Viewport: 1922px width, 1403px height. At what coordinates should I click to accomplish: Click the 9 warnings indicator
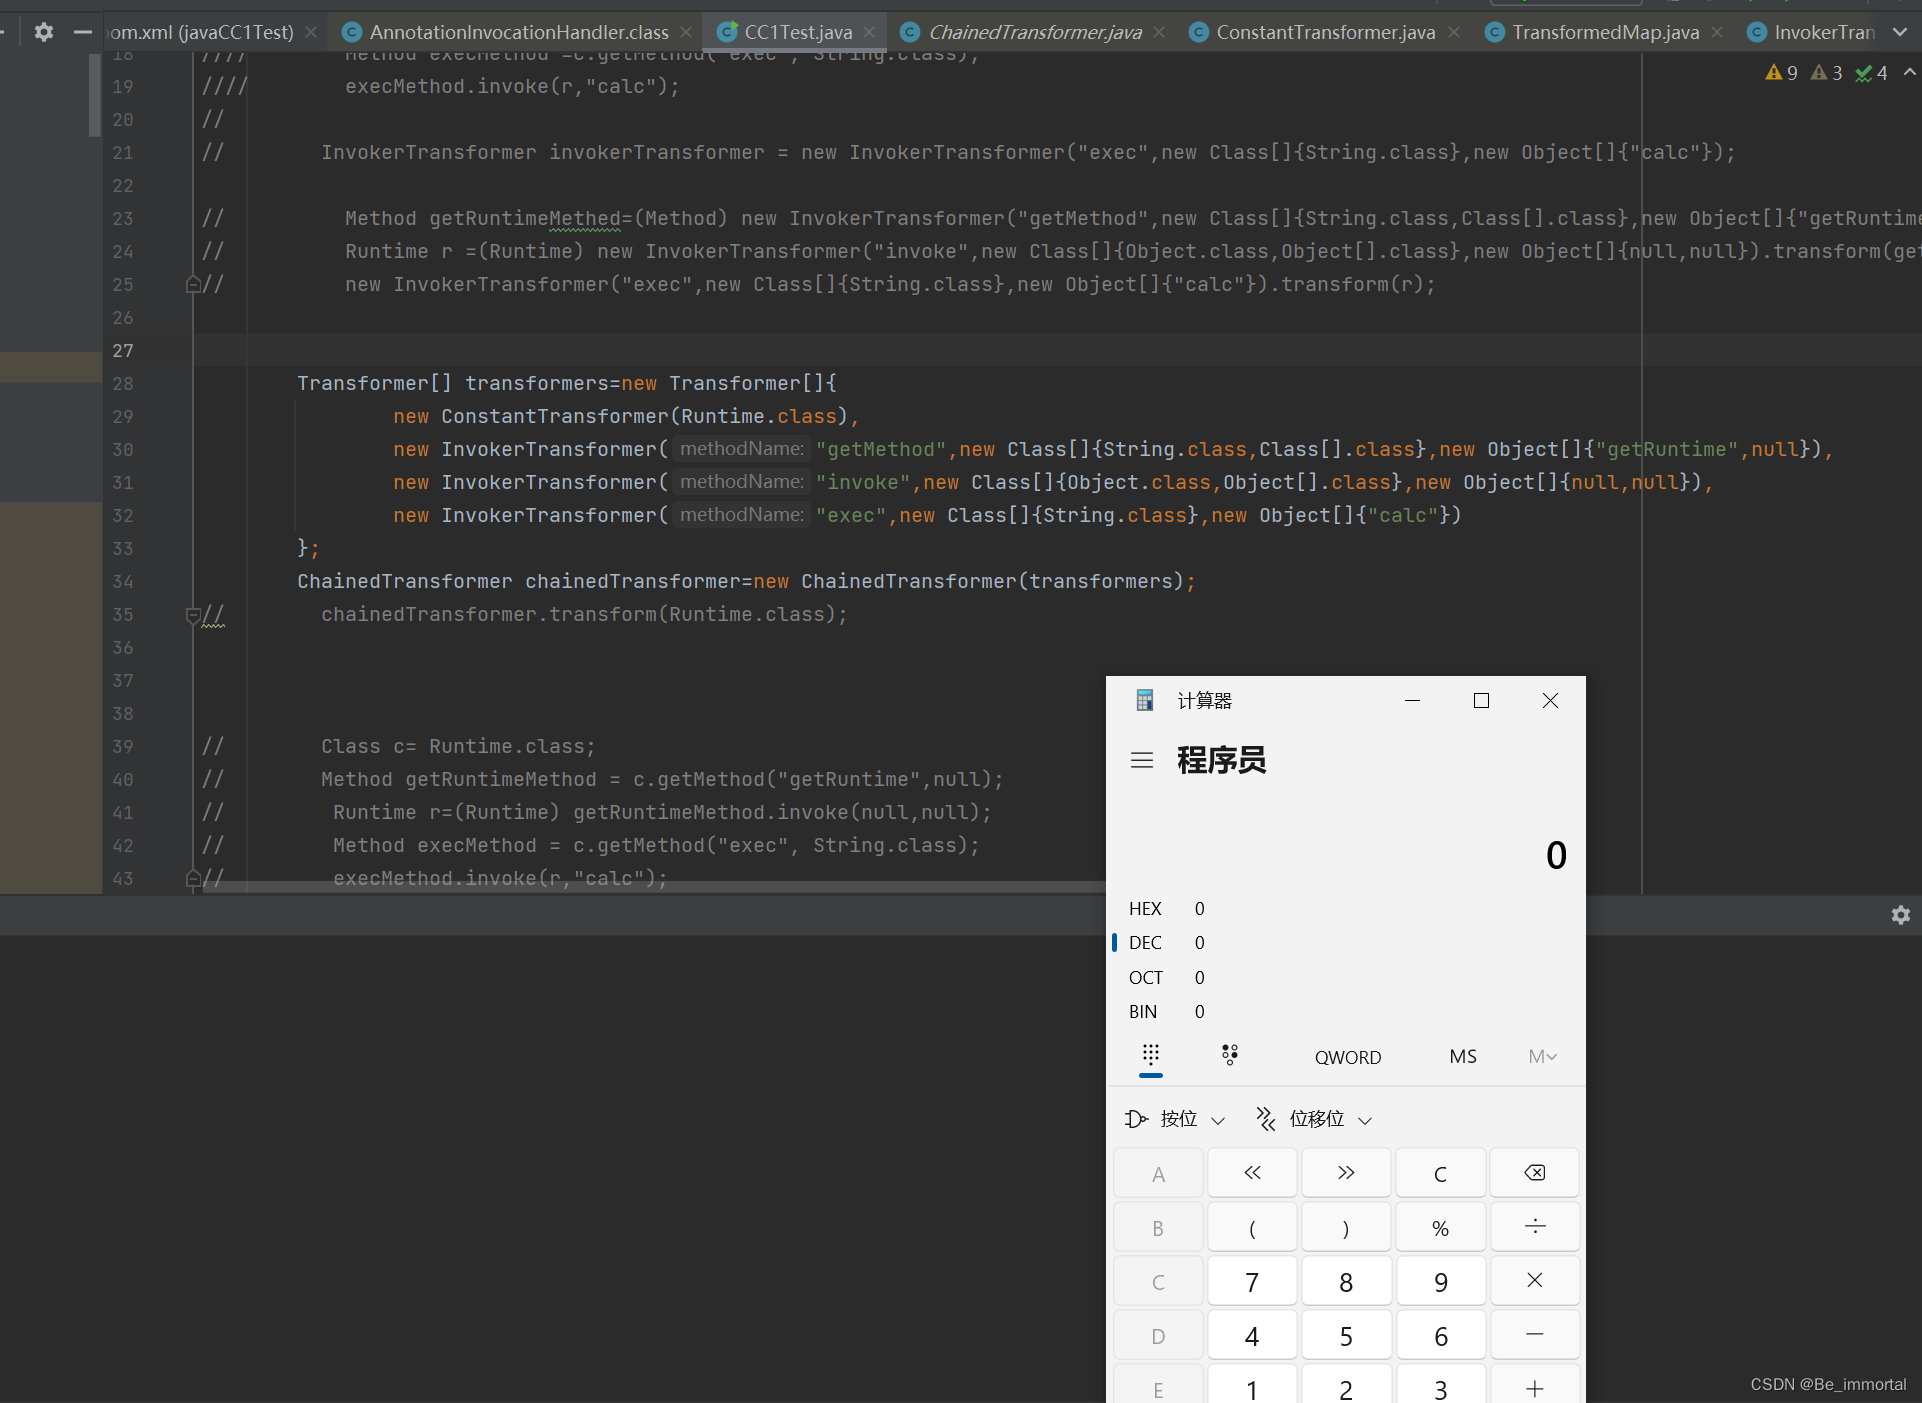1781,73
